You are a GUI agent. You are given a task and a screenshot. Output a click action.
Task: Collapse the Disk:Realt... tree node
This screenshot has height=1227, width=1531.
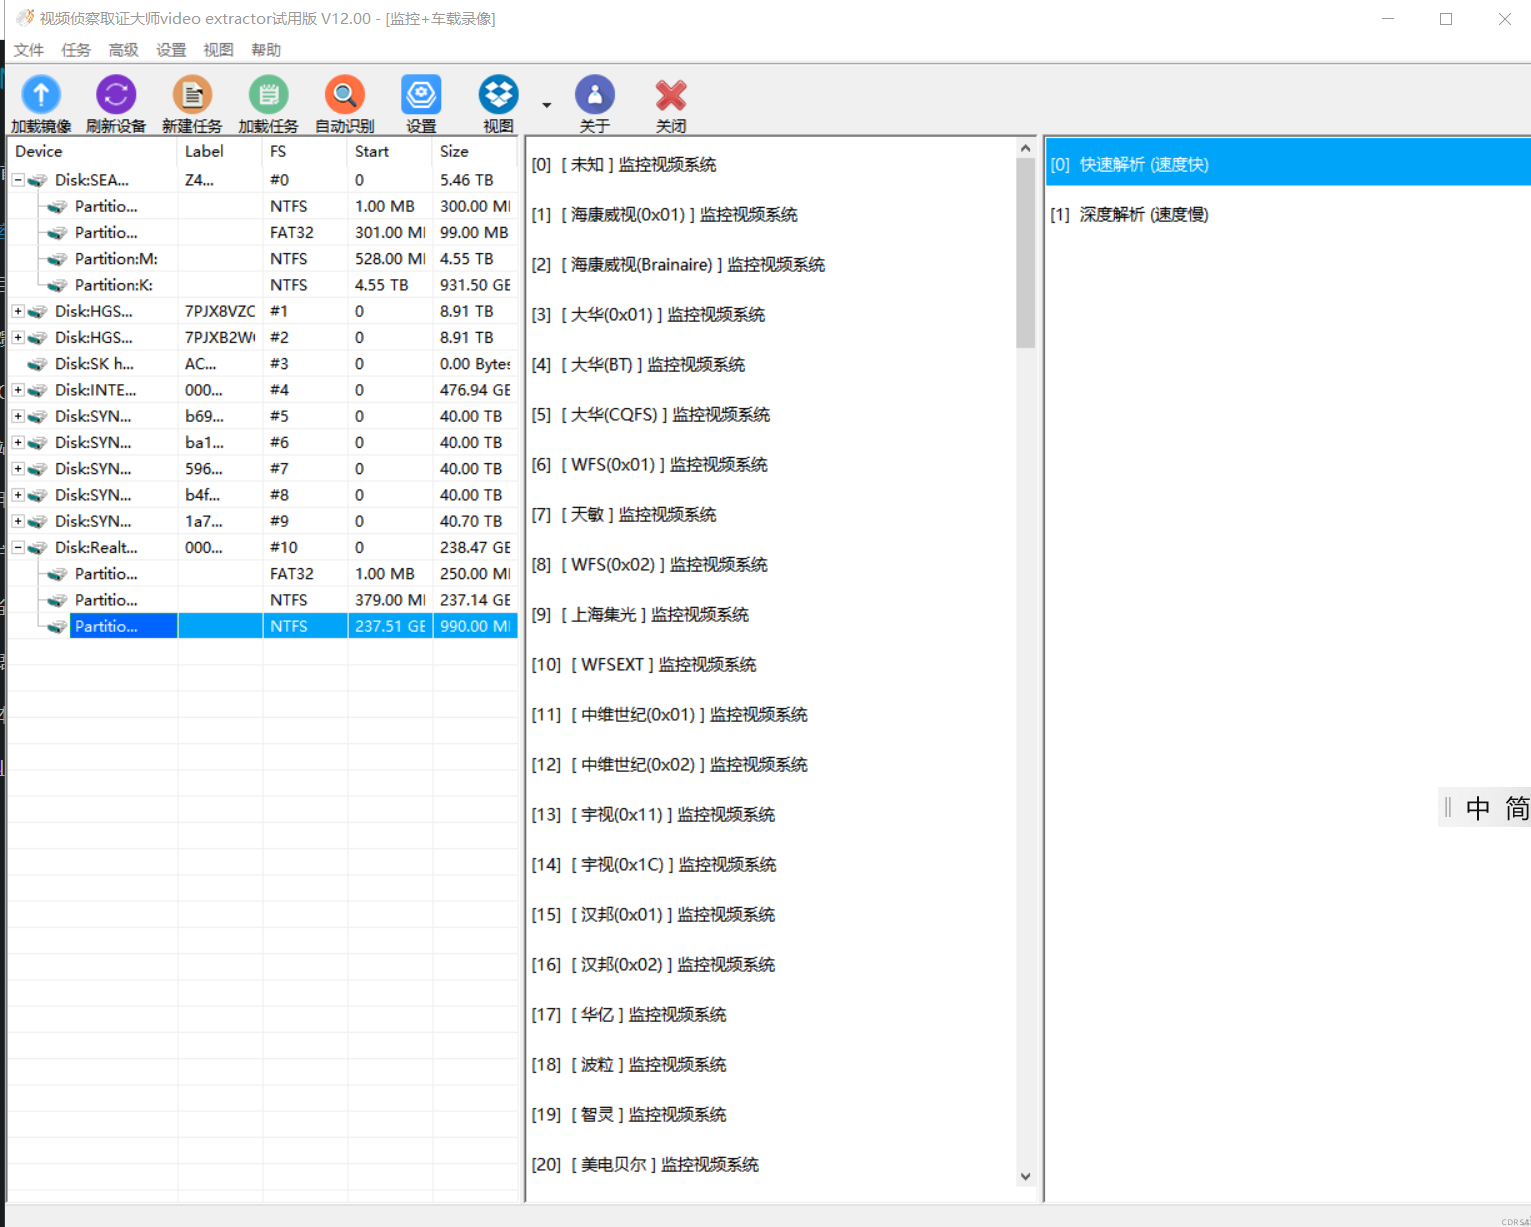[18, 547]
